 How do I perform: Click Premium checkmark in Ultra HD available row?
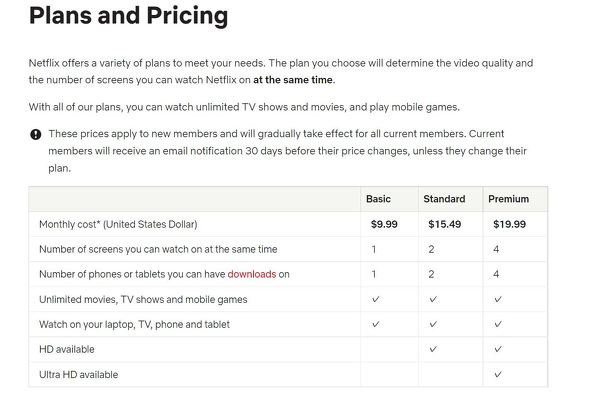tap(498, 374)
